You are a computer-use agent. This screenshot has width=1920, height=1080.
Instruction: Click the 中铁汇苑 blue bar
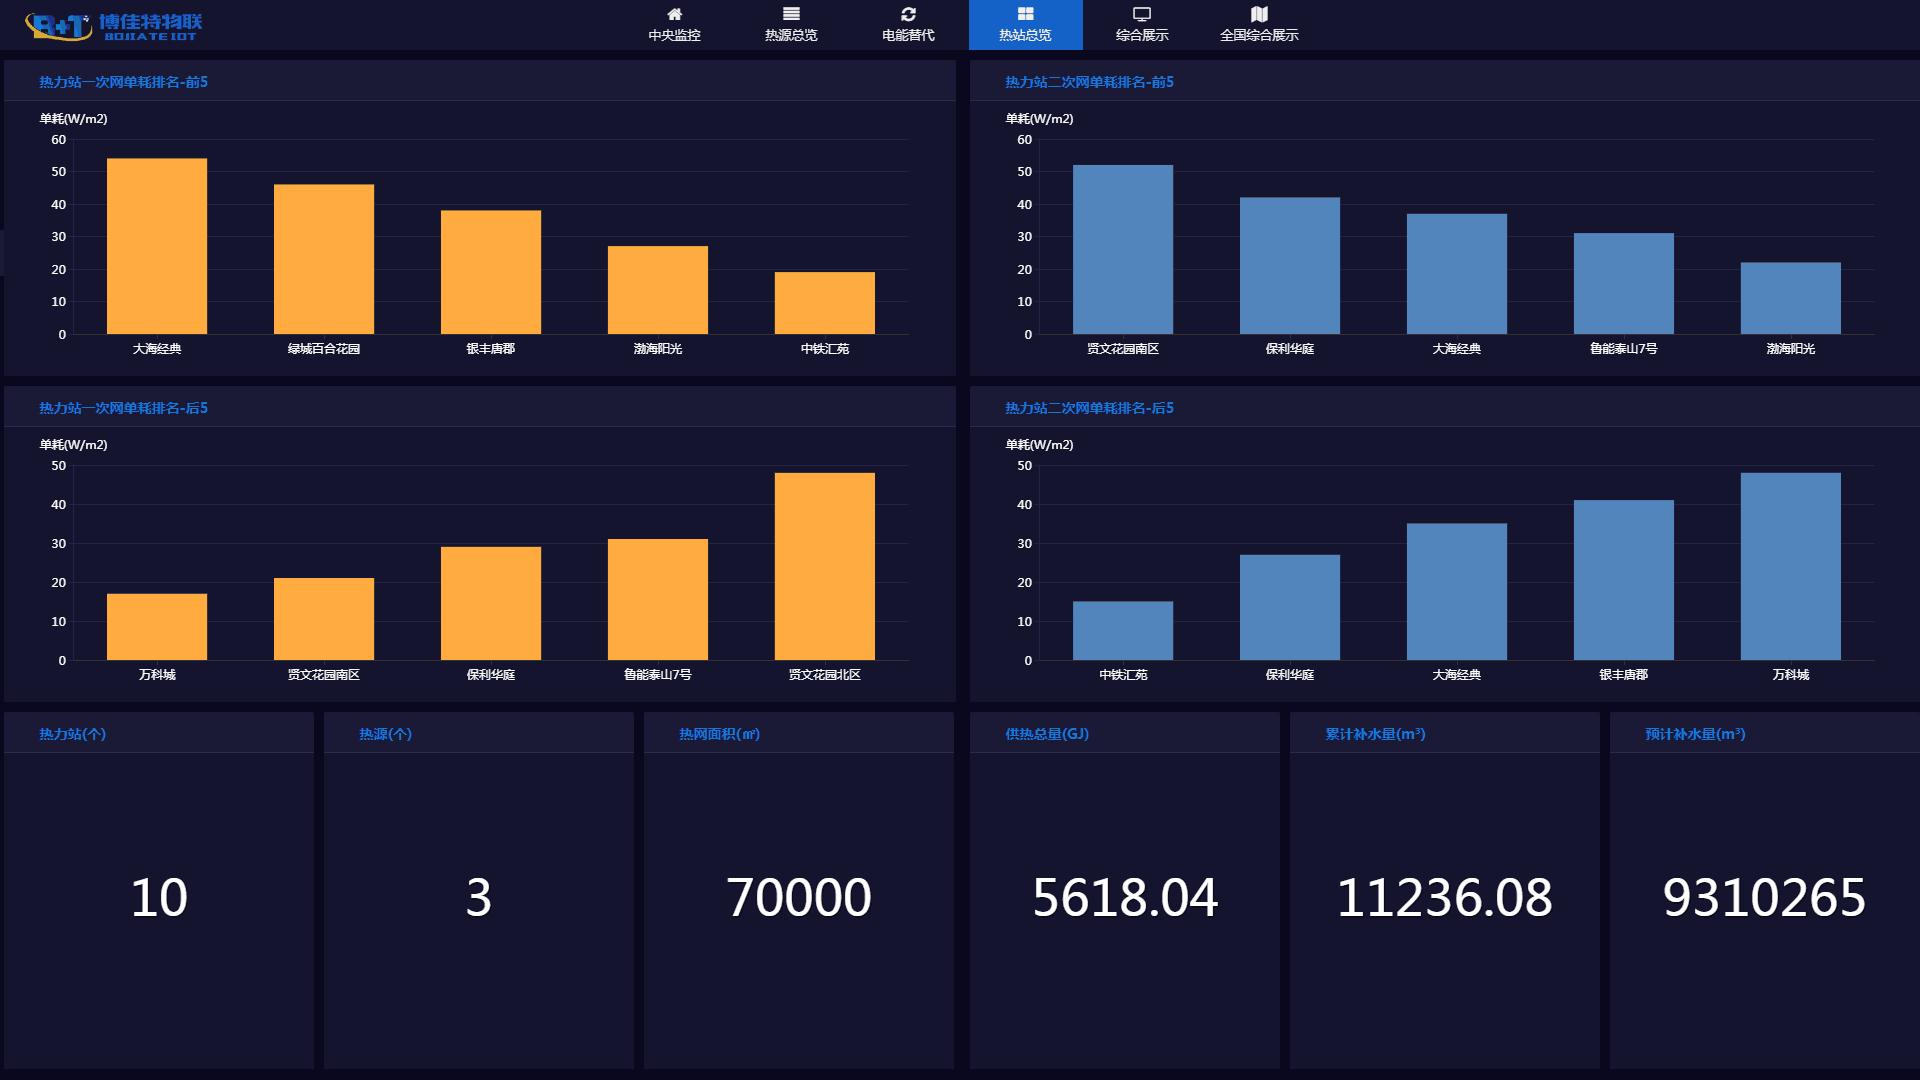coord(1123,630)
